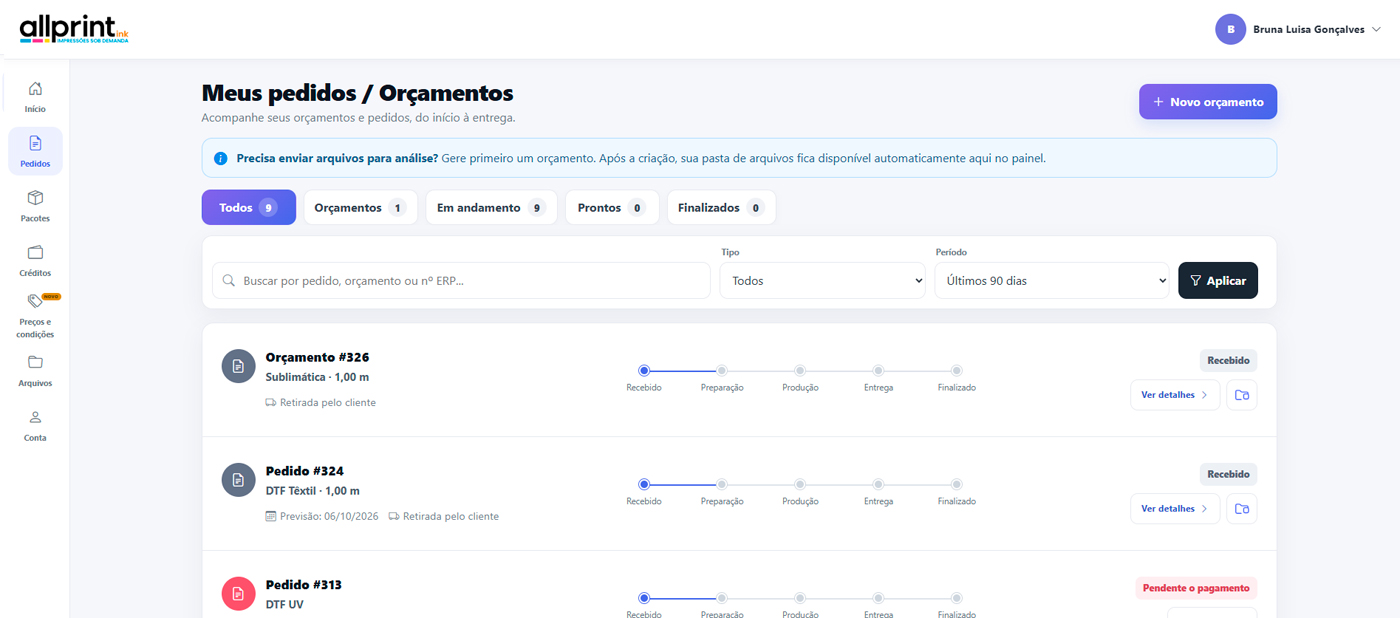The width and height of the screenshot is (1400, 618).
Task: Click Ver detalhes for Orçamento #326
Action: pyautogui.click(x=1175, y=395)
